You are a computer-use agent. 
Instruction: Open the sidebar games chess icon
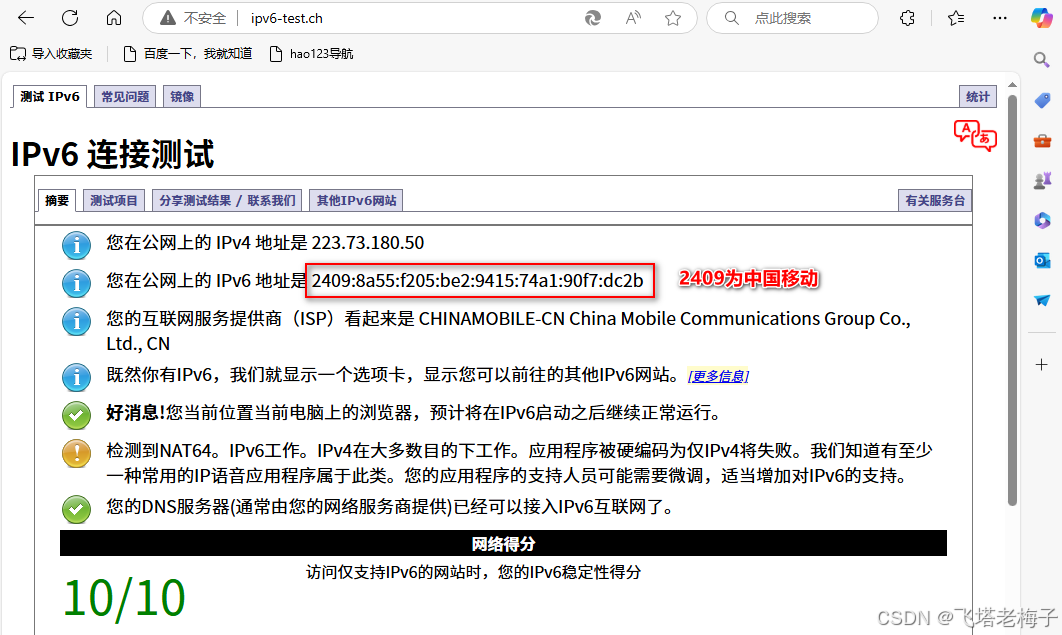pos(1042,180)
